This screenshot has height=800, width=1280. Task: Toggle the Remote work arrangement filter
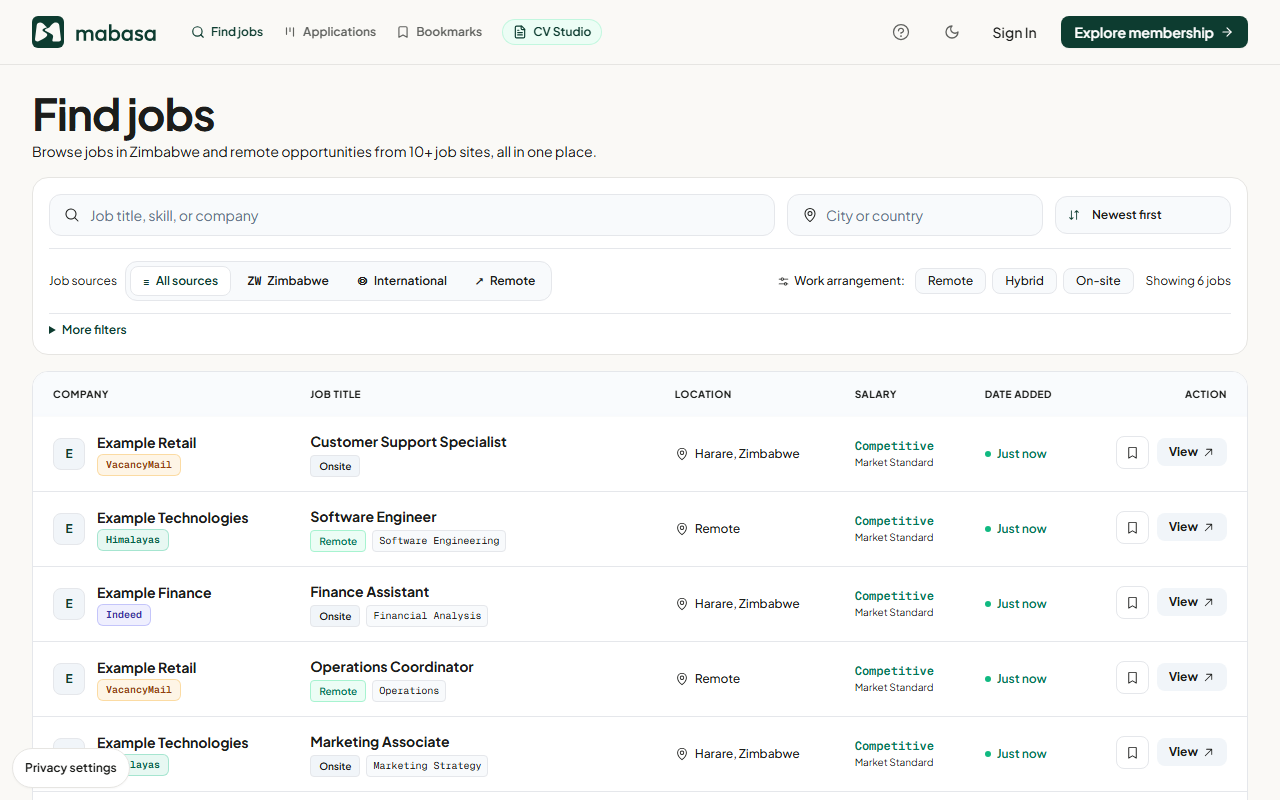(x=950, y=281)
